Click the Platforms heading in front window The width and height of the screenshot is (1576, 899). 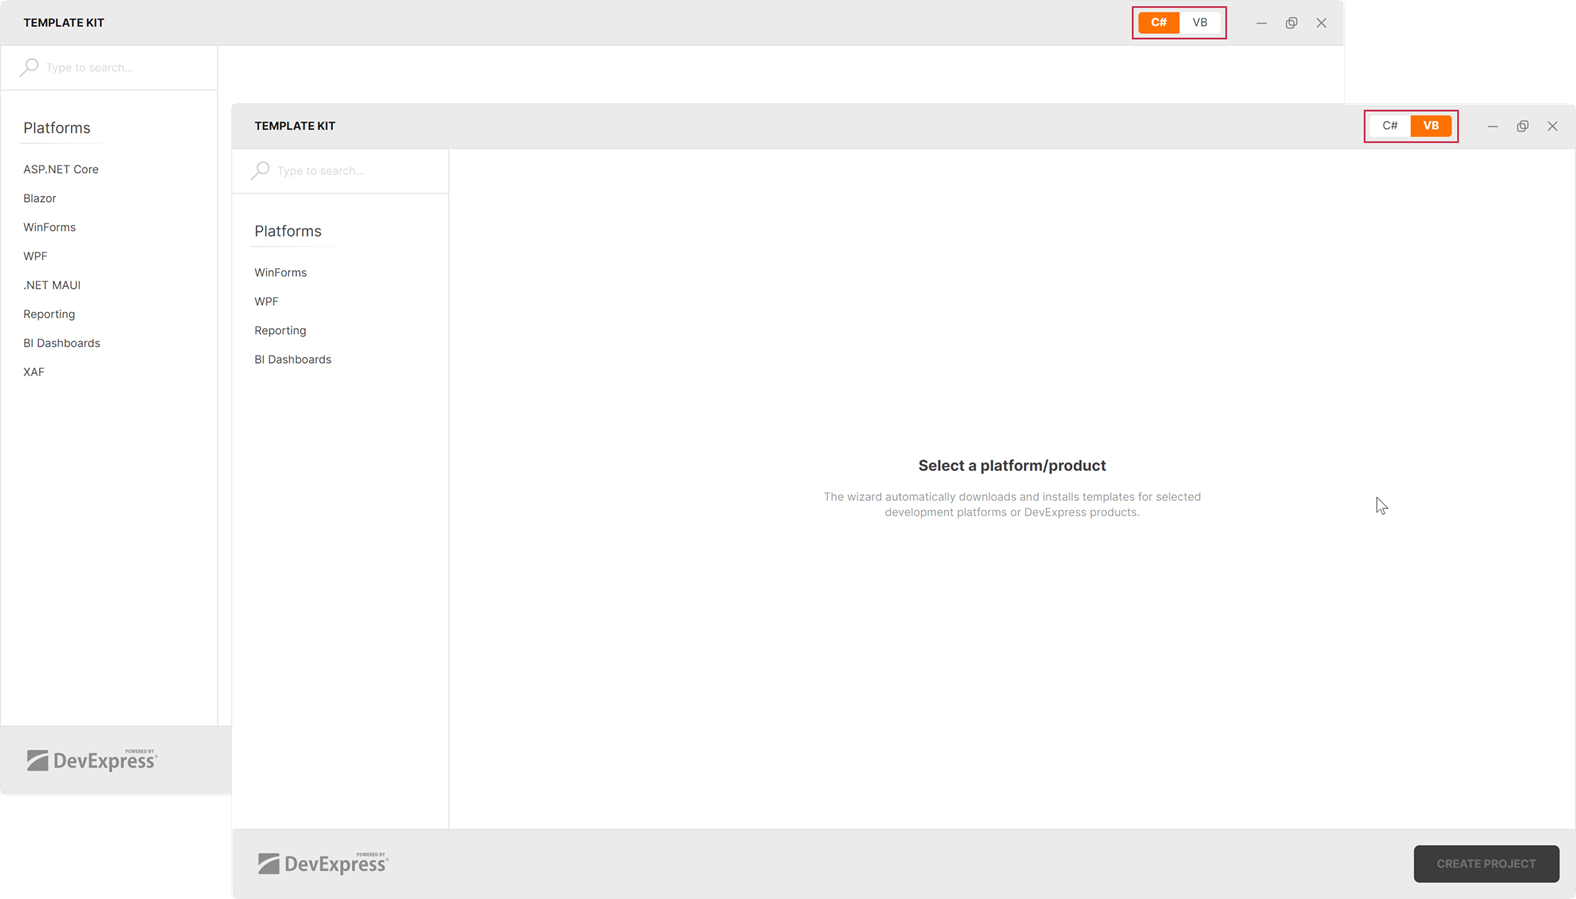pos(288,232)
